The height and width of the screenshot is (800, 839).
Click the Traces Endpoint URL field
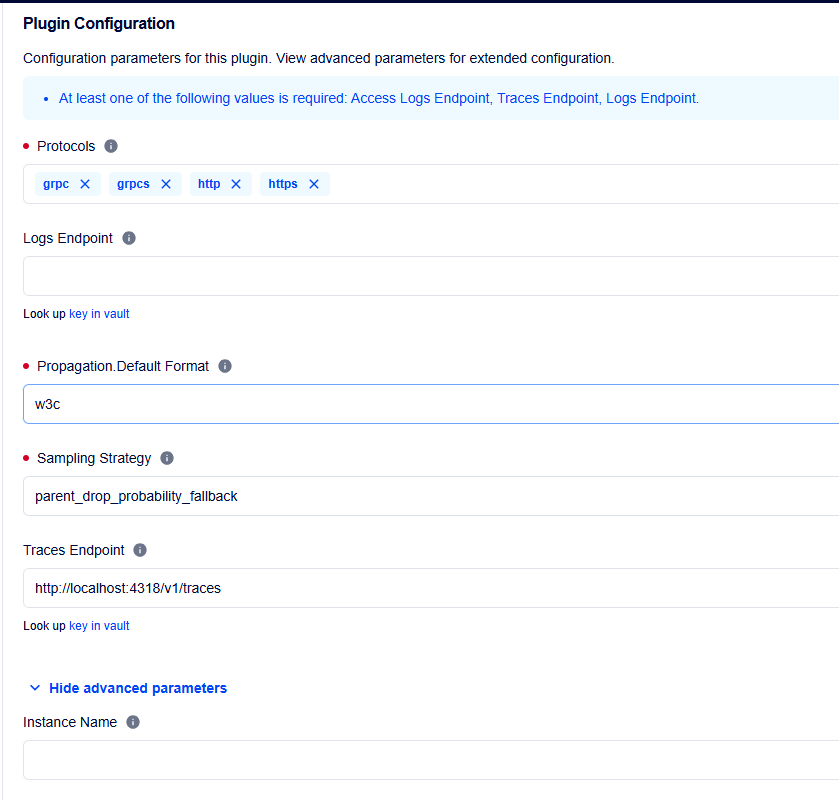pos(430,588)
